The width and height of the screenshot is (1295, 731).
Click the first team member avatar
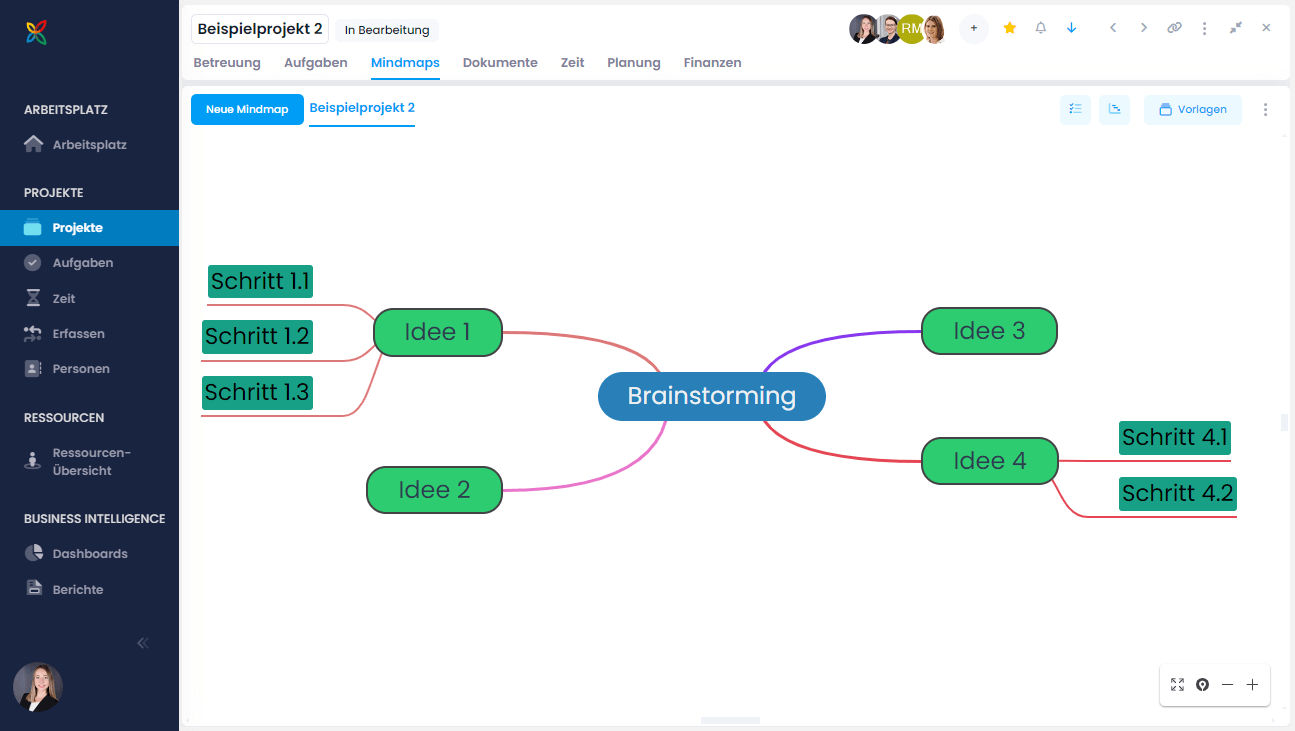coord(863,29)
